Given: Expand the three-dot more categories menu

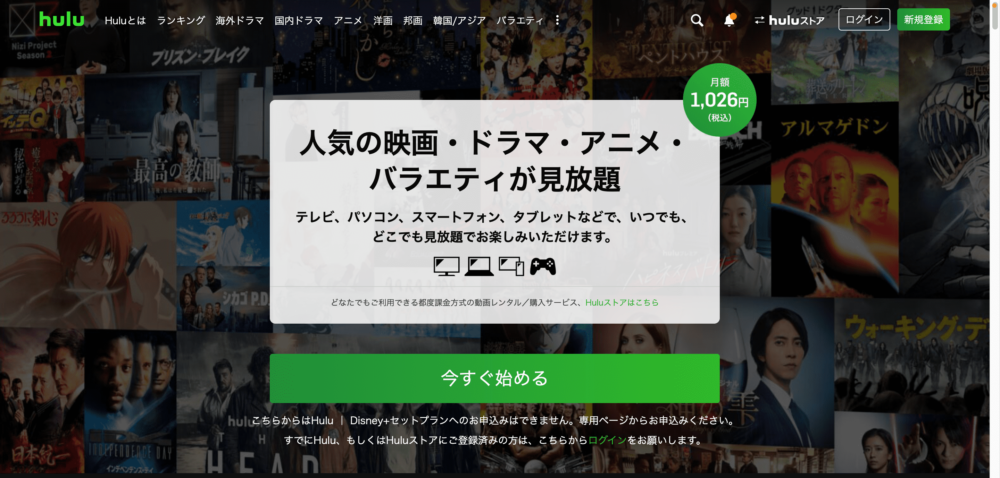Looking at the screenshot, I should tap(557, 20).
